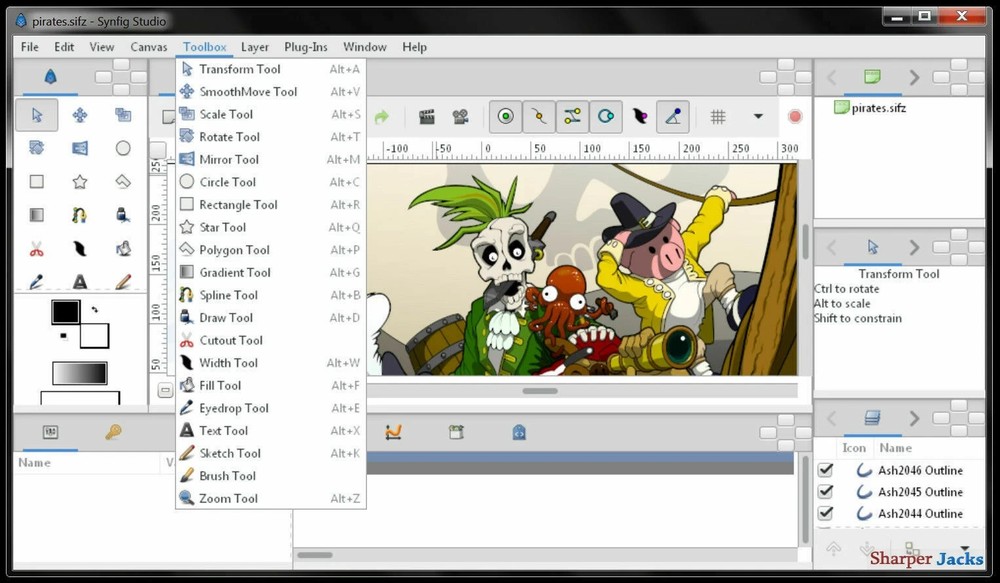This screenshot has height=583, width=1000.
Task: Select the Spline tool icon in toolbox panel
Action: coord(80,215)
